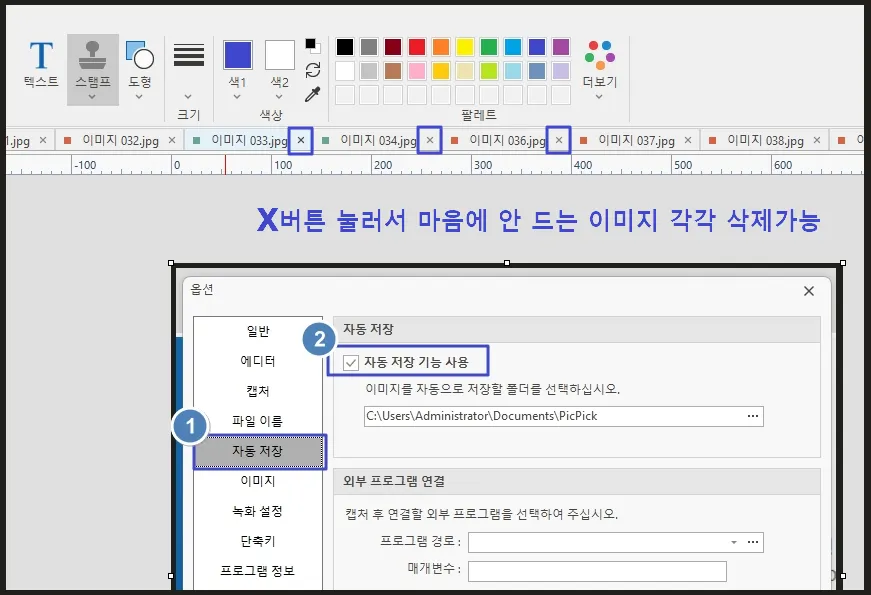
Task: Open the 크기 line thickness selector
Action: 189,55
